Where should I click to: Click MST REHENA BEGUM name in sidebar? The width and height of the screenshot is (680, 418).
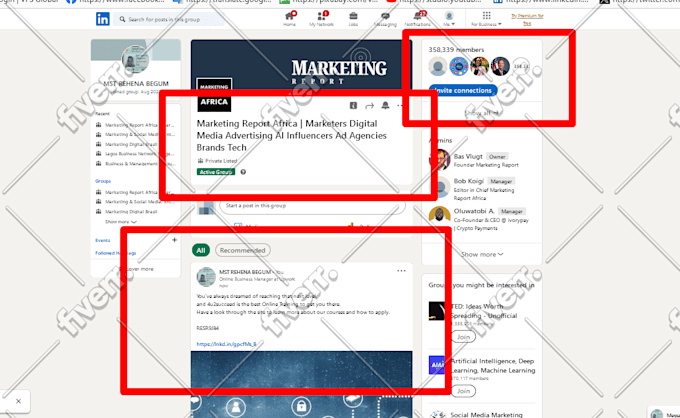[x=136, y=83]
